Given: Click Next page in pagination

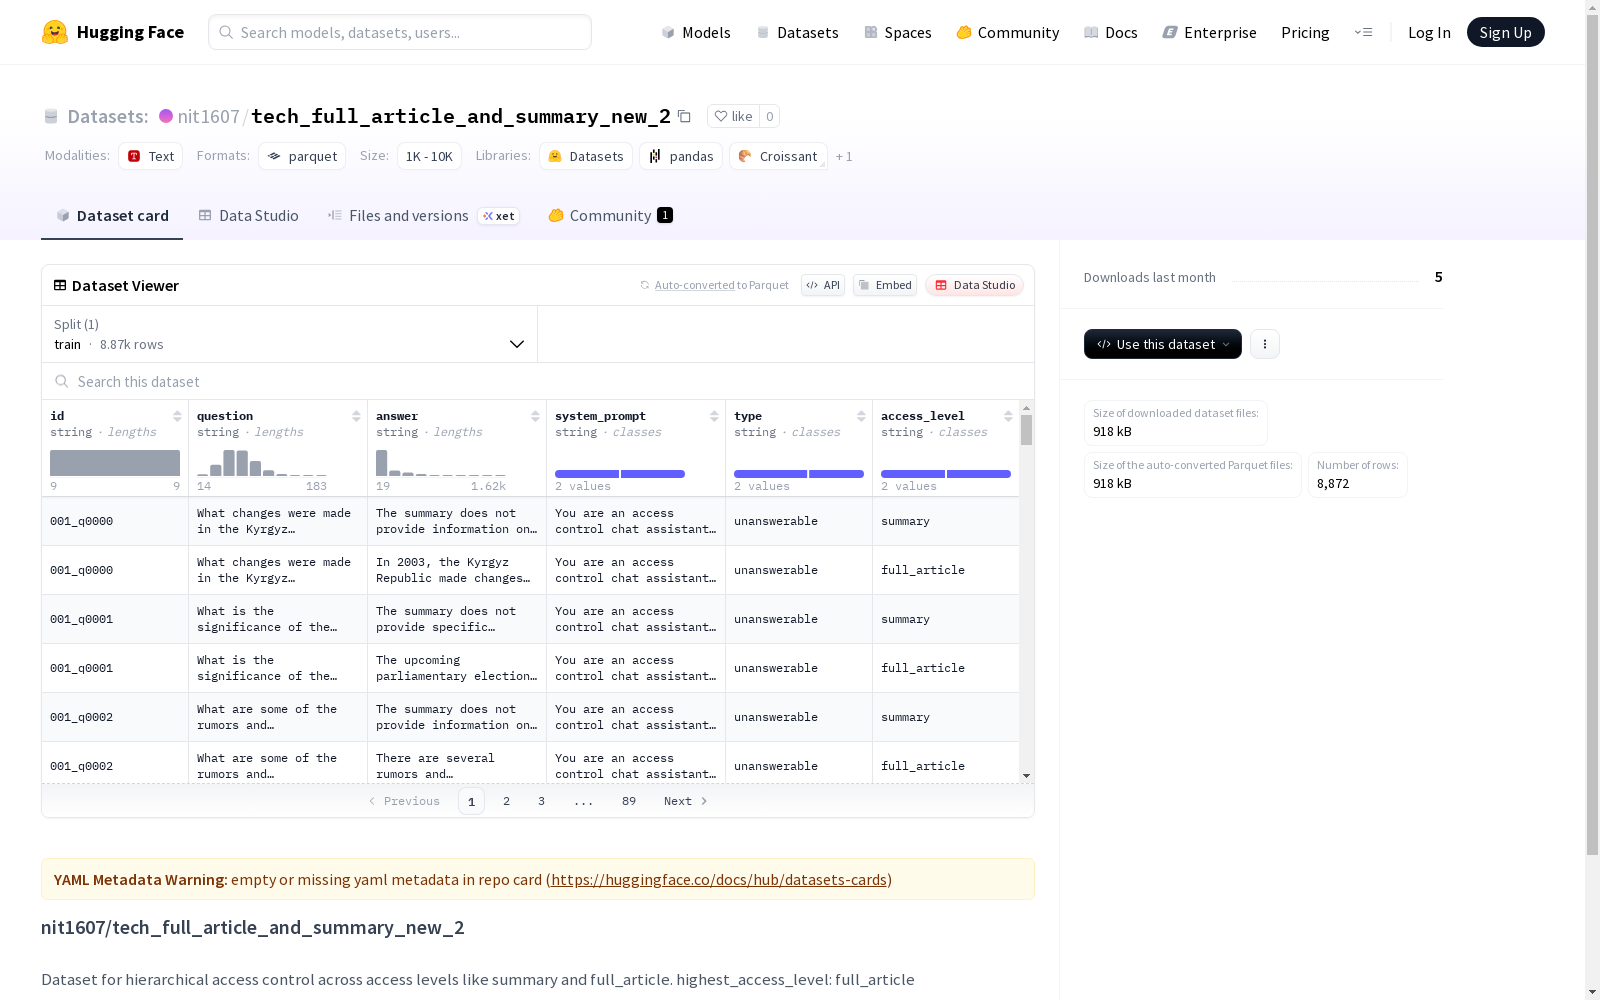Looking at the screenshot, I should [x=686, y=801].
